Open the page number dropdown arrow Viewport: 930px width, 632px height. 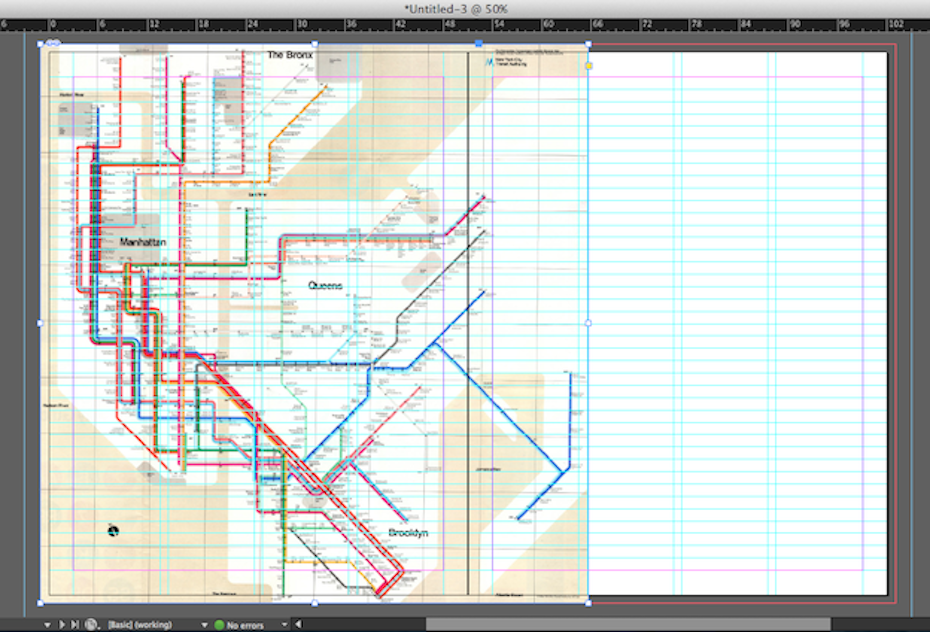coord(46,624)
